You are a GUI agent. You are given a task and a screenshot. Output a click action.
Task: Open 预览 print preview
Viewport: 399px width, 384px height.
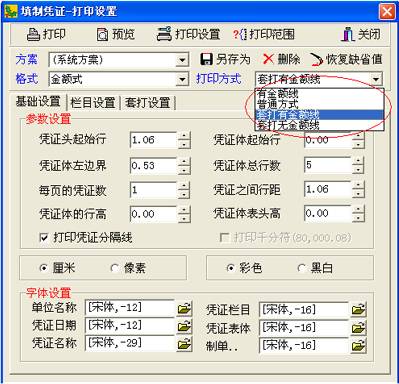pos(116,34)
